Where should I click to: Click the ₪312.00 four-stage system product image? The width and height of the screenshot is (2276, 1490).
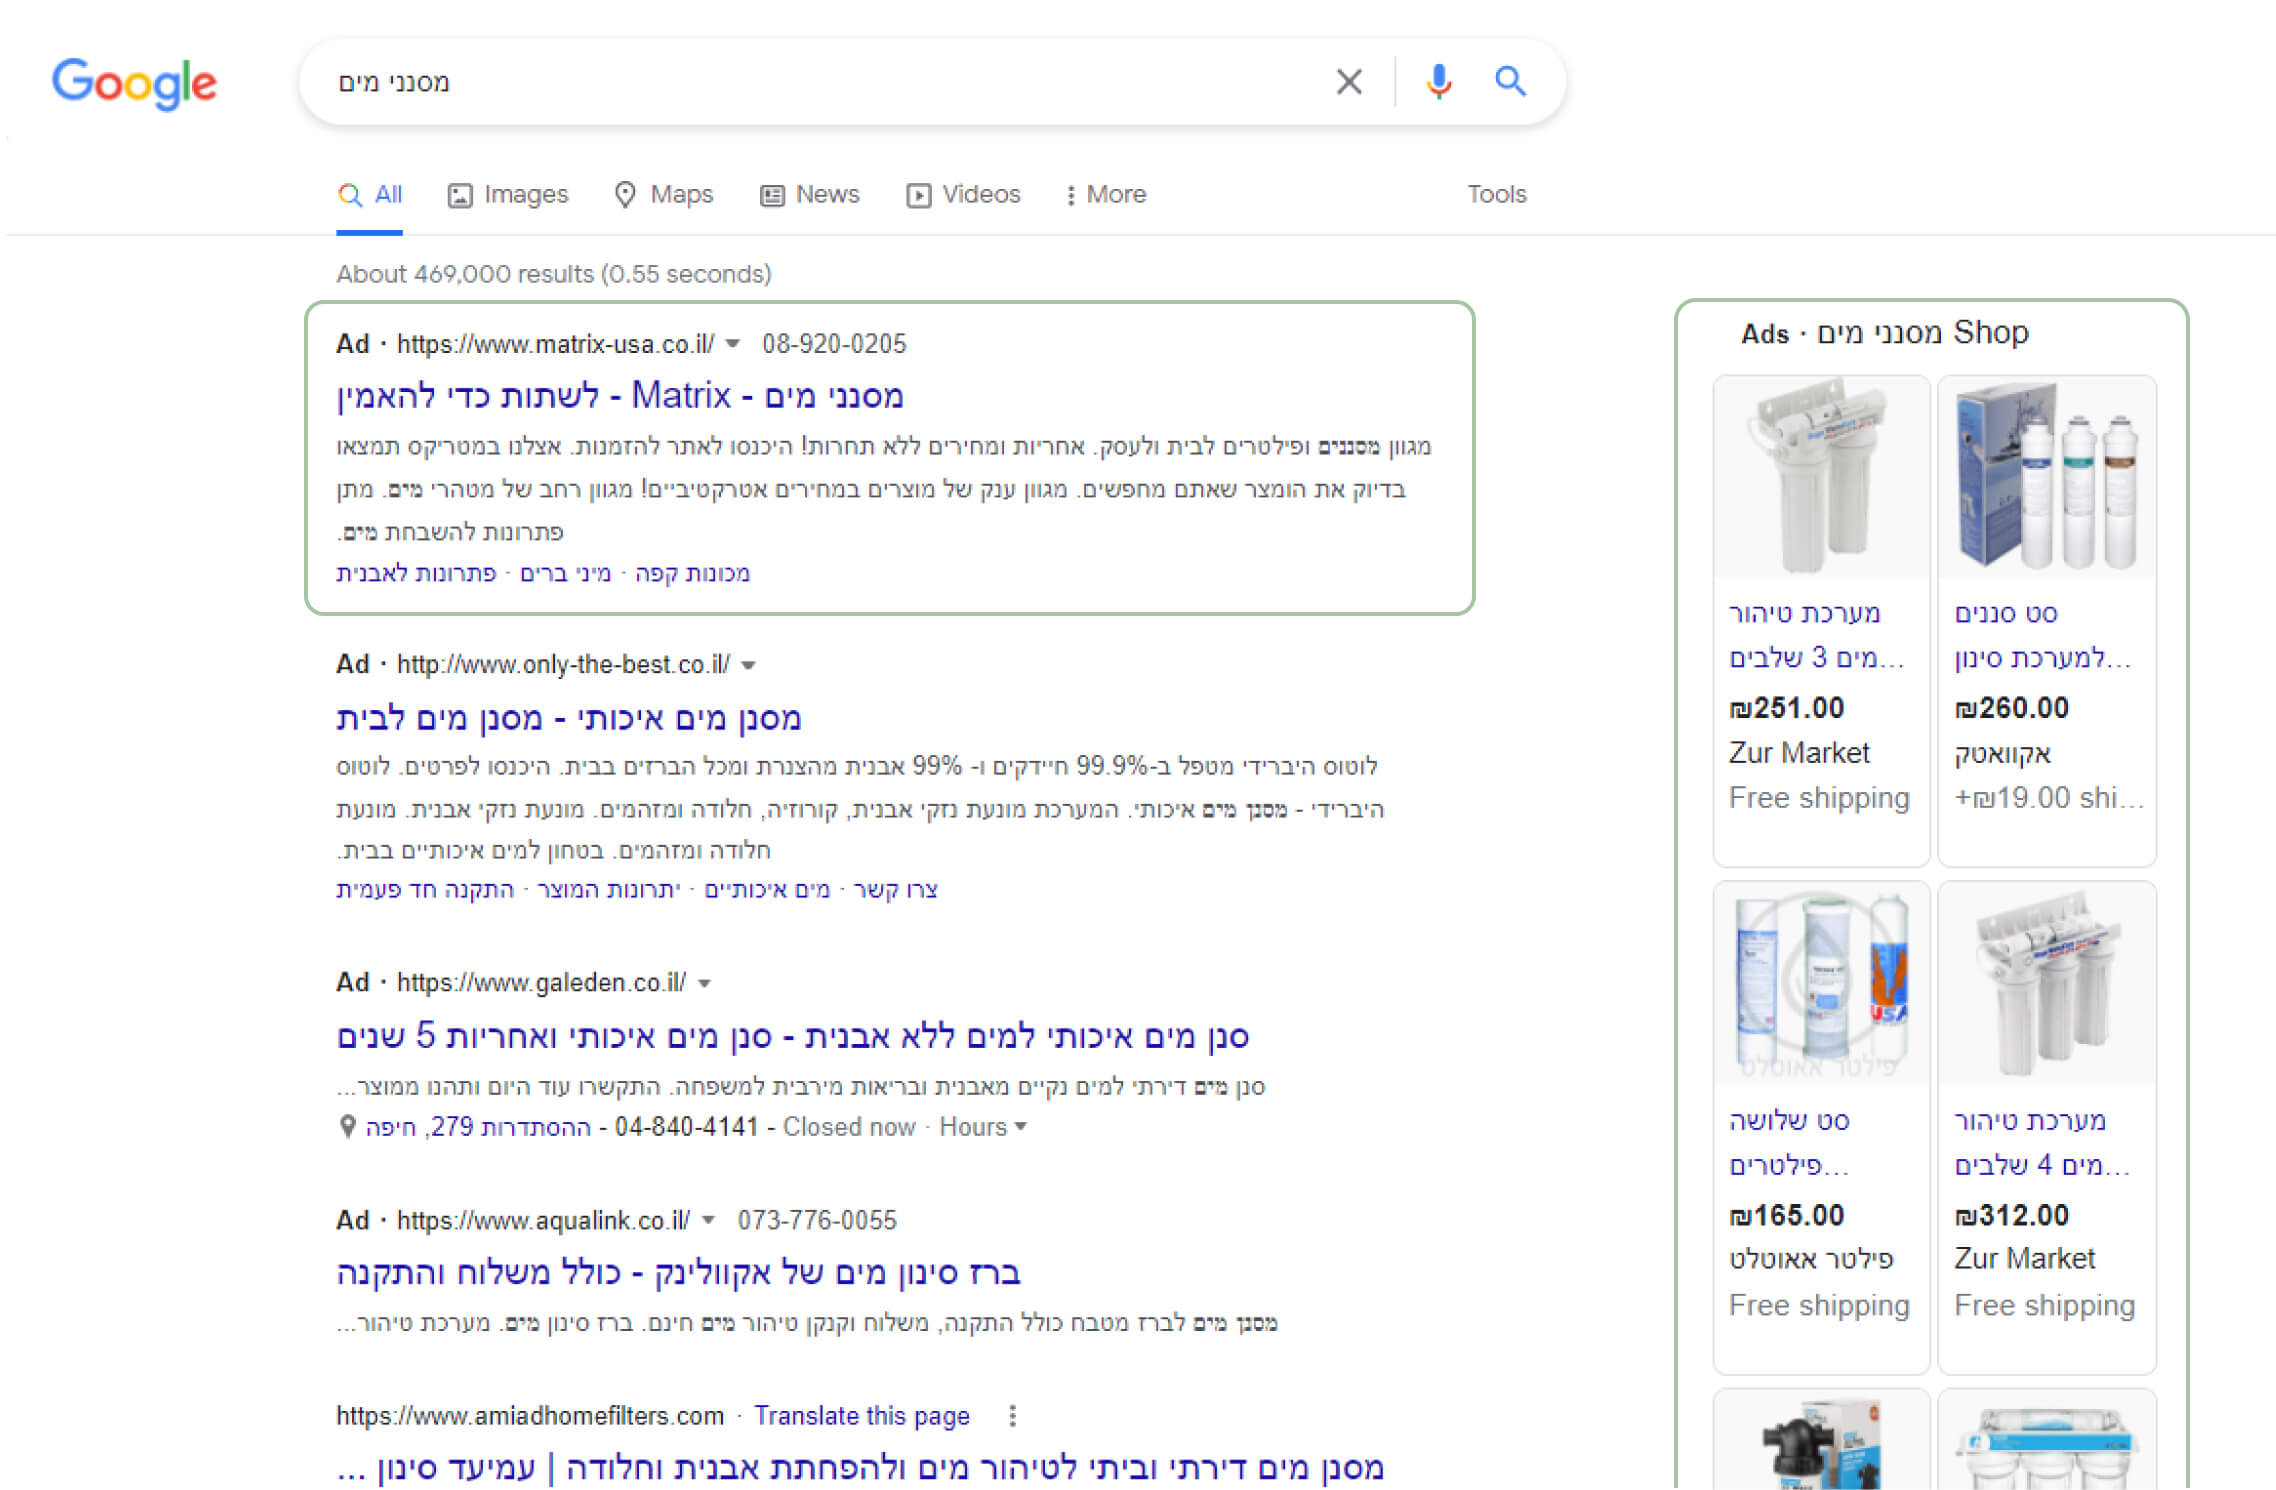click(x=2046, y=985)
